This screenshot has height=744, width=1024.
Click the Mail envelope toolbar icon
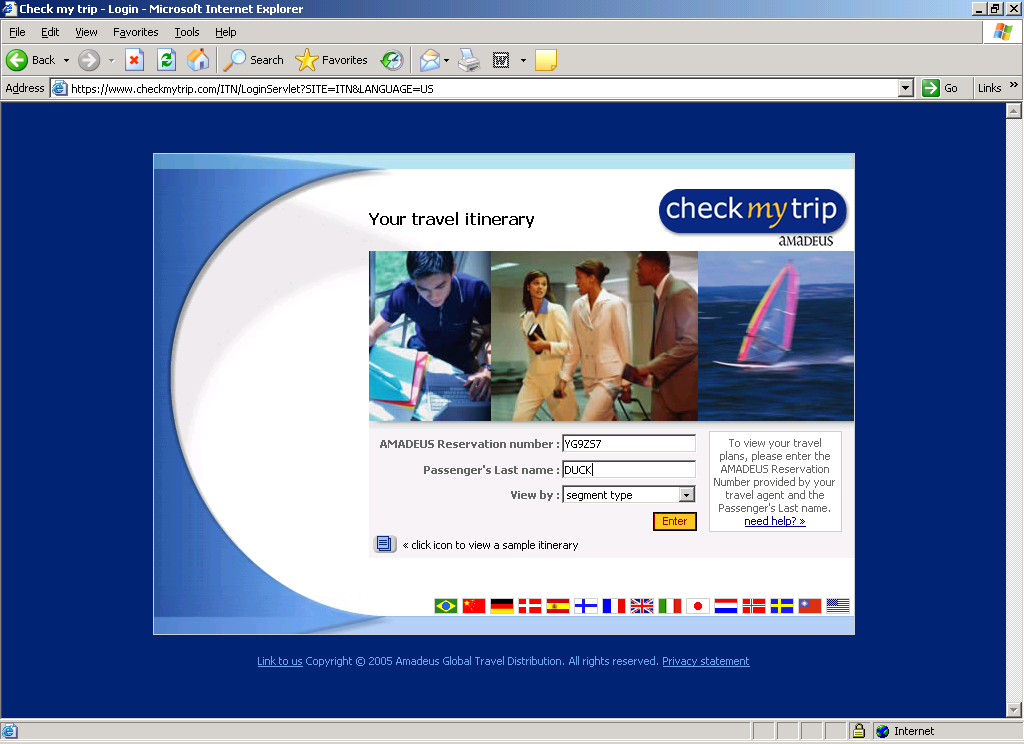click(x=430, y=60)
